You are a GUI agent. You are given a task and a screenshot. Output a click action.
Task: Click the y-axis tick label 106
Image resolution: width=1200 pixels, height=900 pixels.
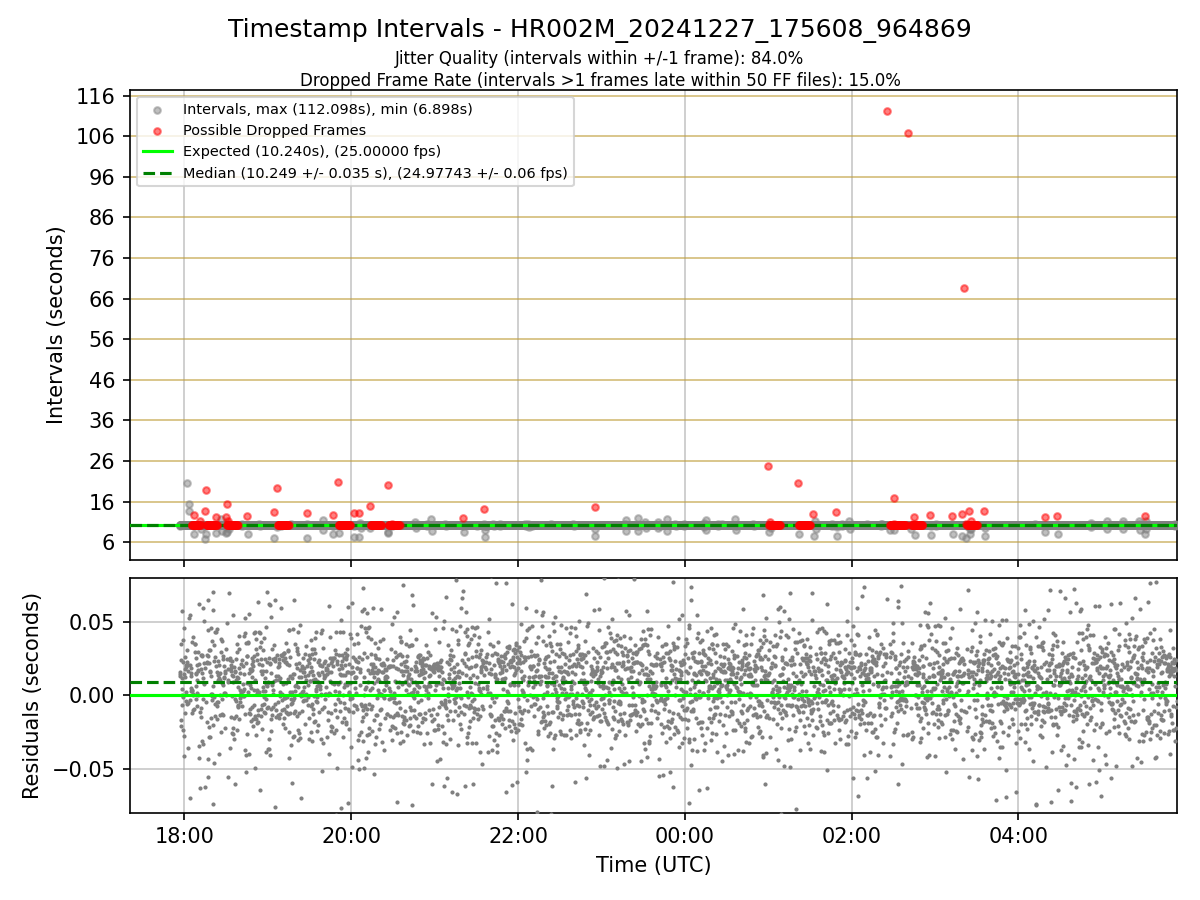(94, 137)
